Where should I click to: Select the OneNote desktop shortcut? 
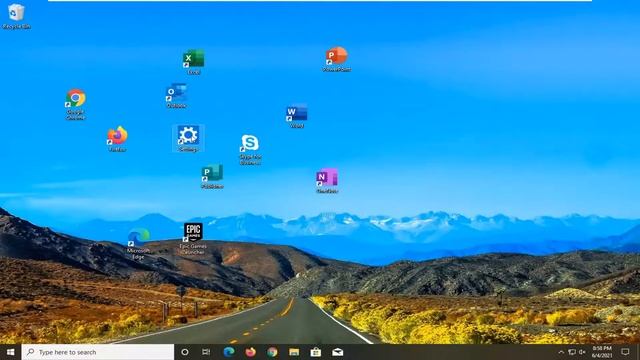pyautogui.click(x=327, y=180)
